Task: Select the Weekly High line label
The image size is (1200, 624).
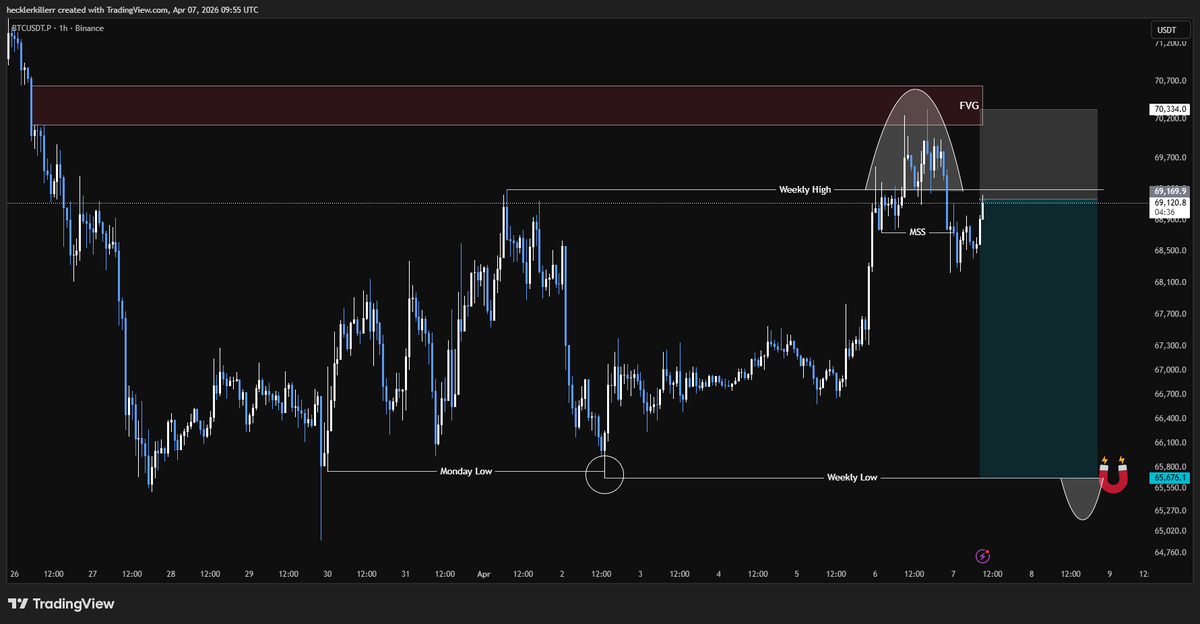Action: point(805,189)
